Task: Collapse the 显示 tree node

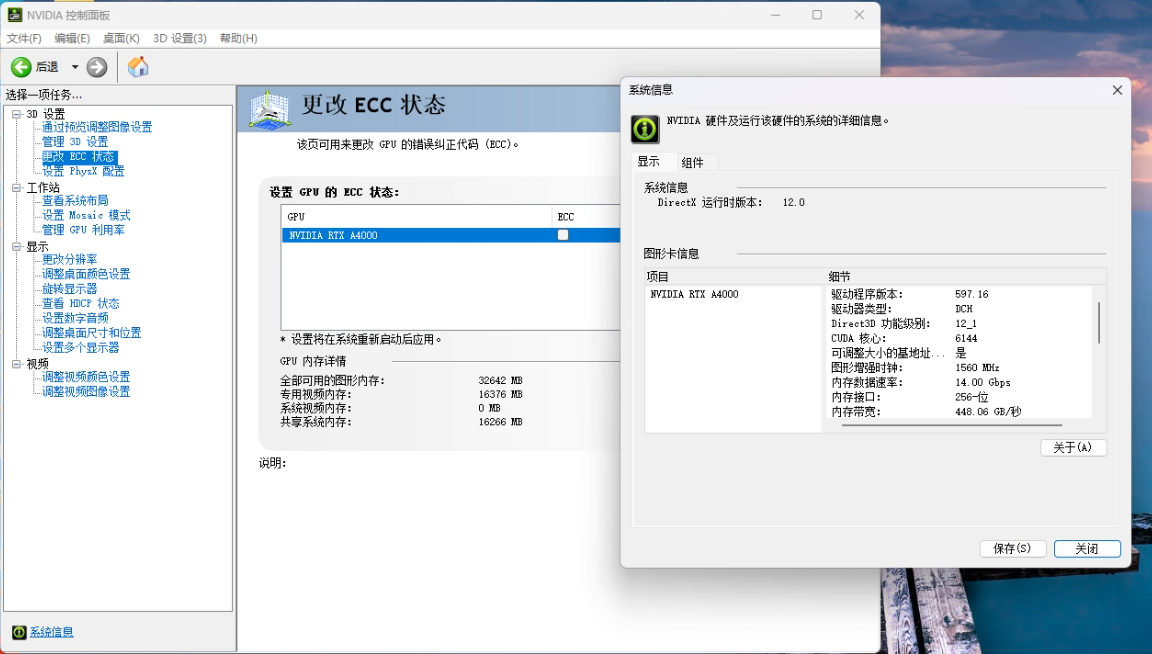Action: 16,247
